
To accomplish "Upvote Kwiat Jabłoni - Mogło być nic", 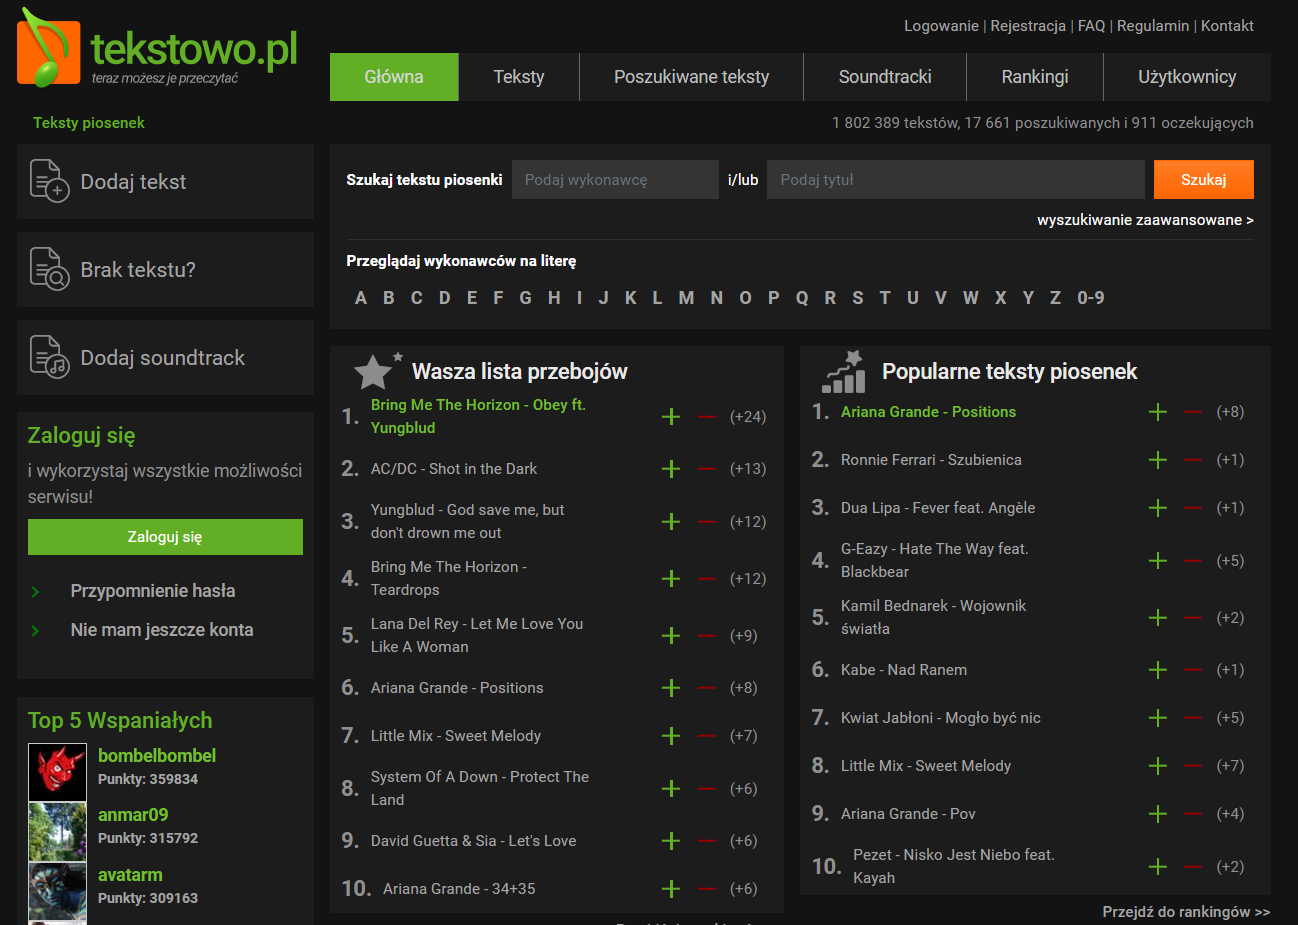I will (x=1158, y=718).
